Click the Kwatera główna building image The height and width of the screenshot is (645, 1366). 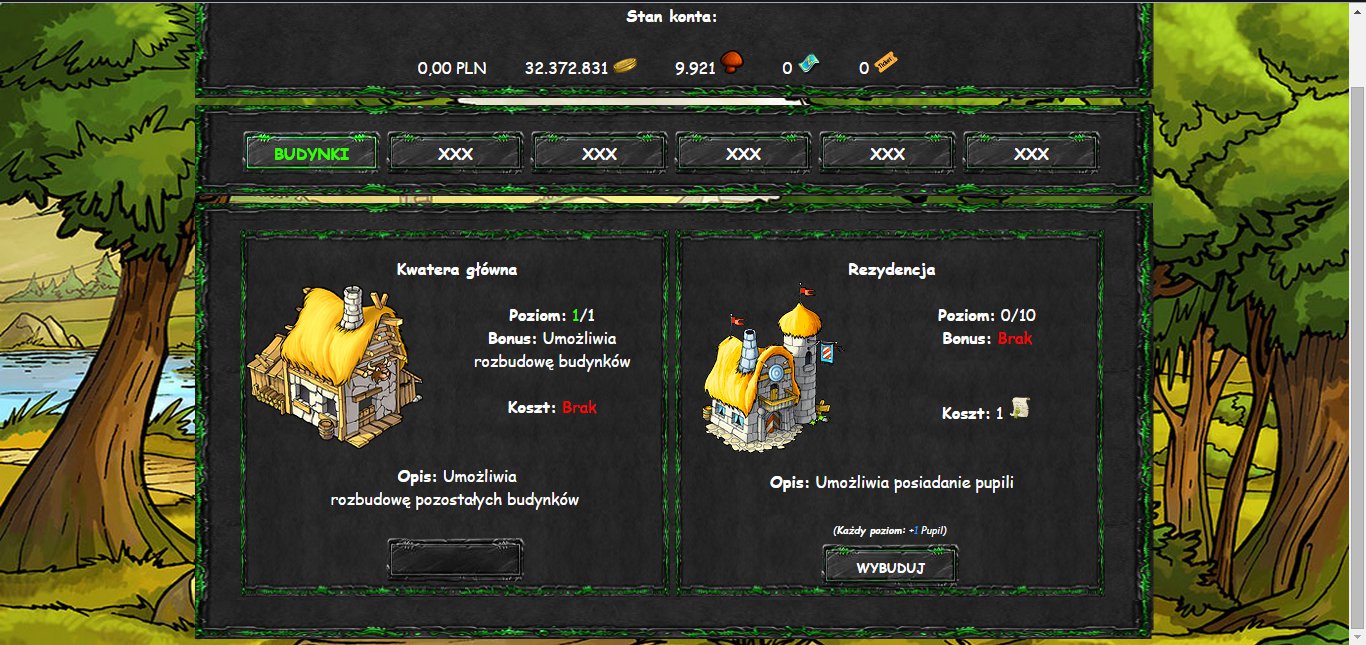click(x=334, y=365)
